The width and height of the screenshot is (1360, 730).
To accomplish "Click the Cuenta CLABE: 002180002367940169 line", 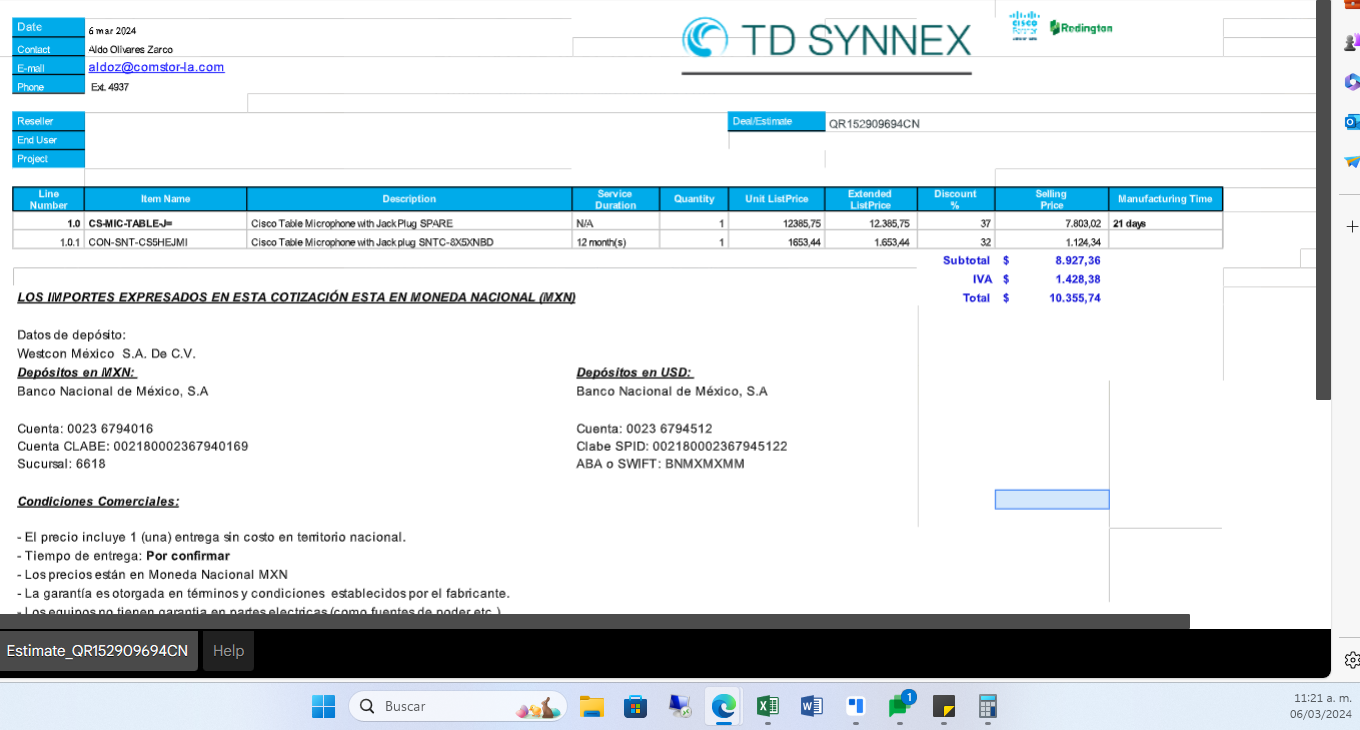I will (x=133, y=446).
